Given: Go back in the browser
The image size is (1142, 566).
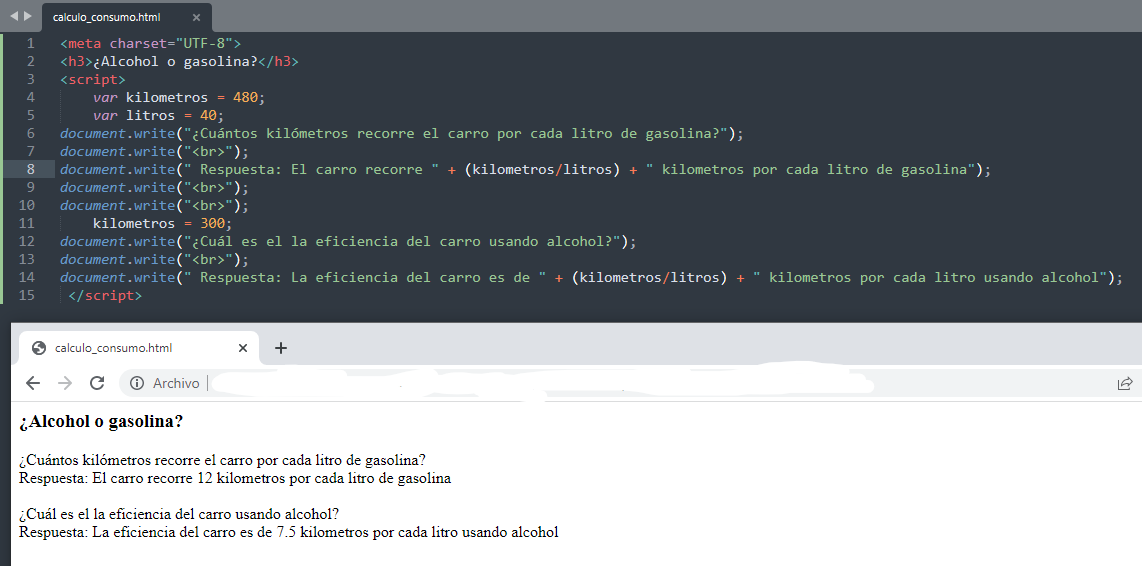Looking at the screenshot, I should tap(33, 383).
